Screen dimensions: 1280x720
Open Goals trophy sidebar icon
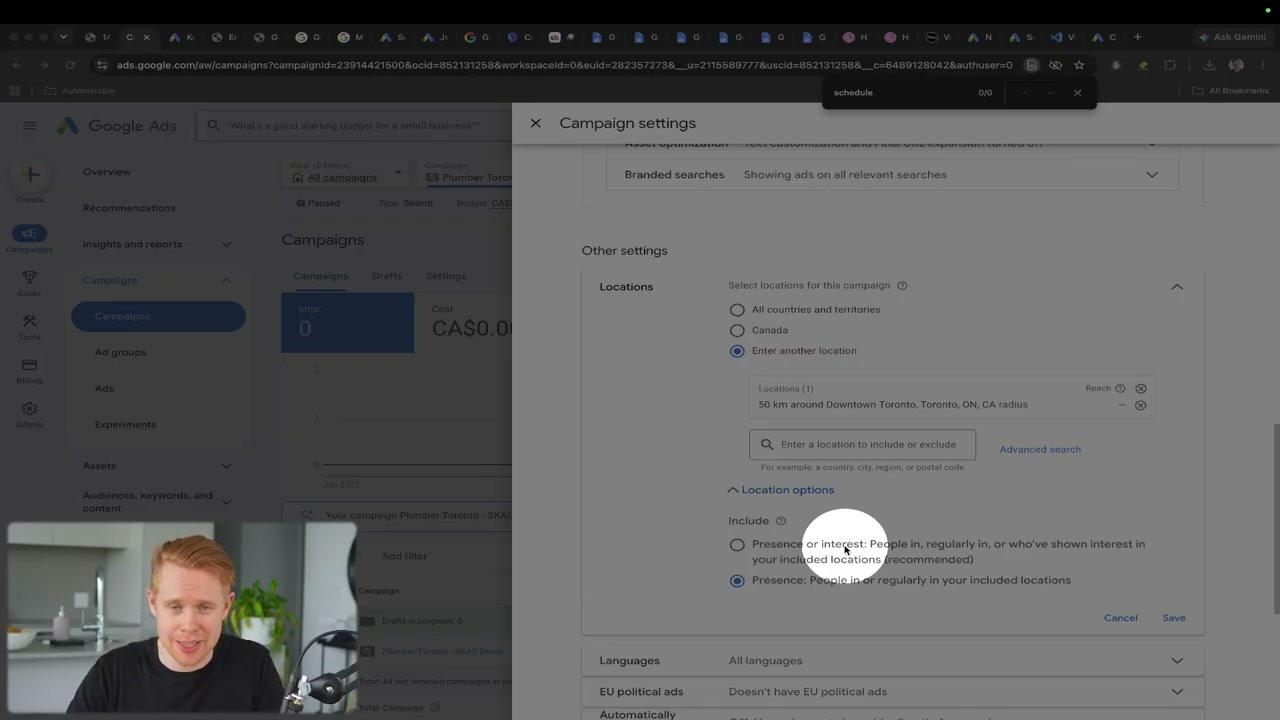29,278
